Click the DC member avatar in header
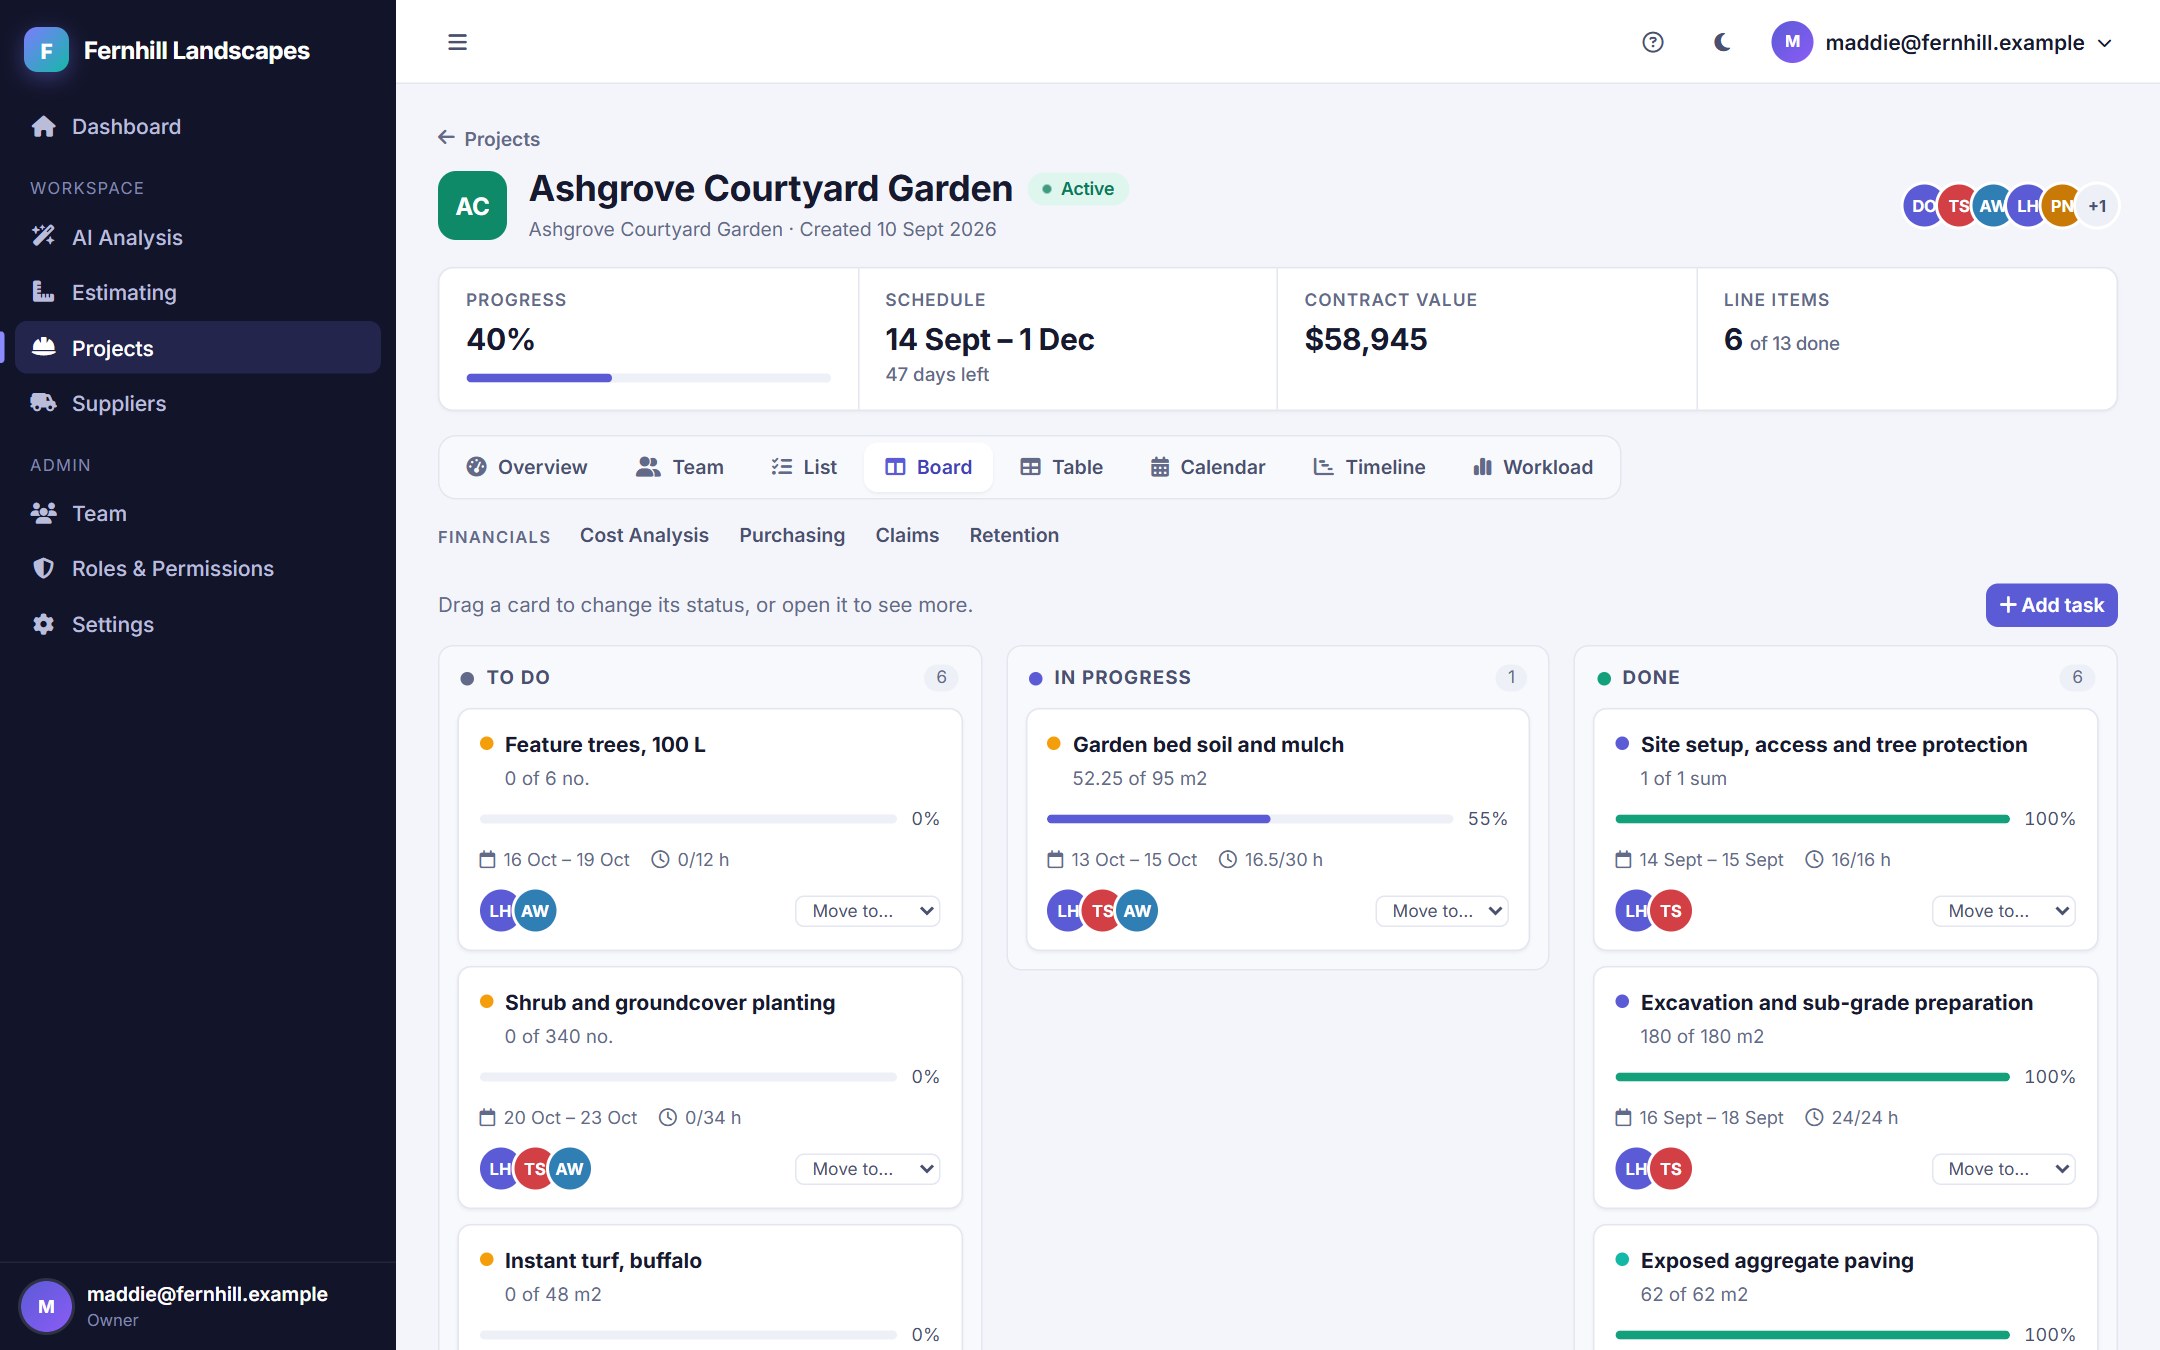The image size is (2160, 1350). (x=1922, y=206)
